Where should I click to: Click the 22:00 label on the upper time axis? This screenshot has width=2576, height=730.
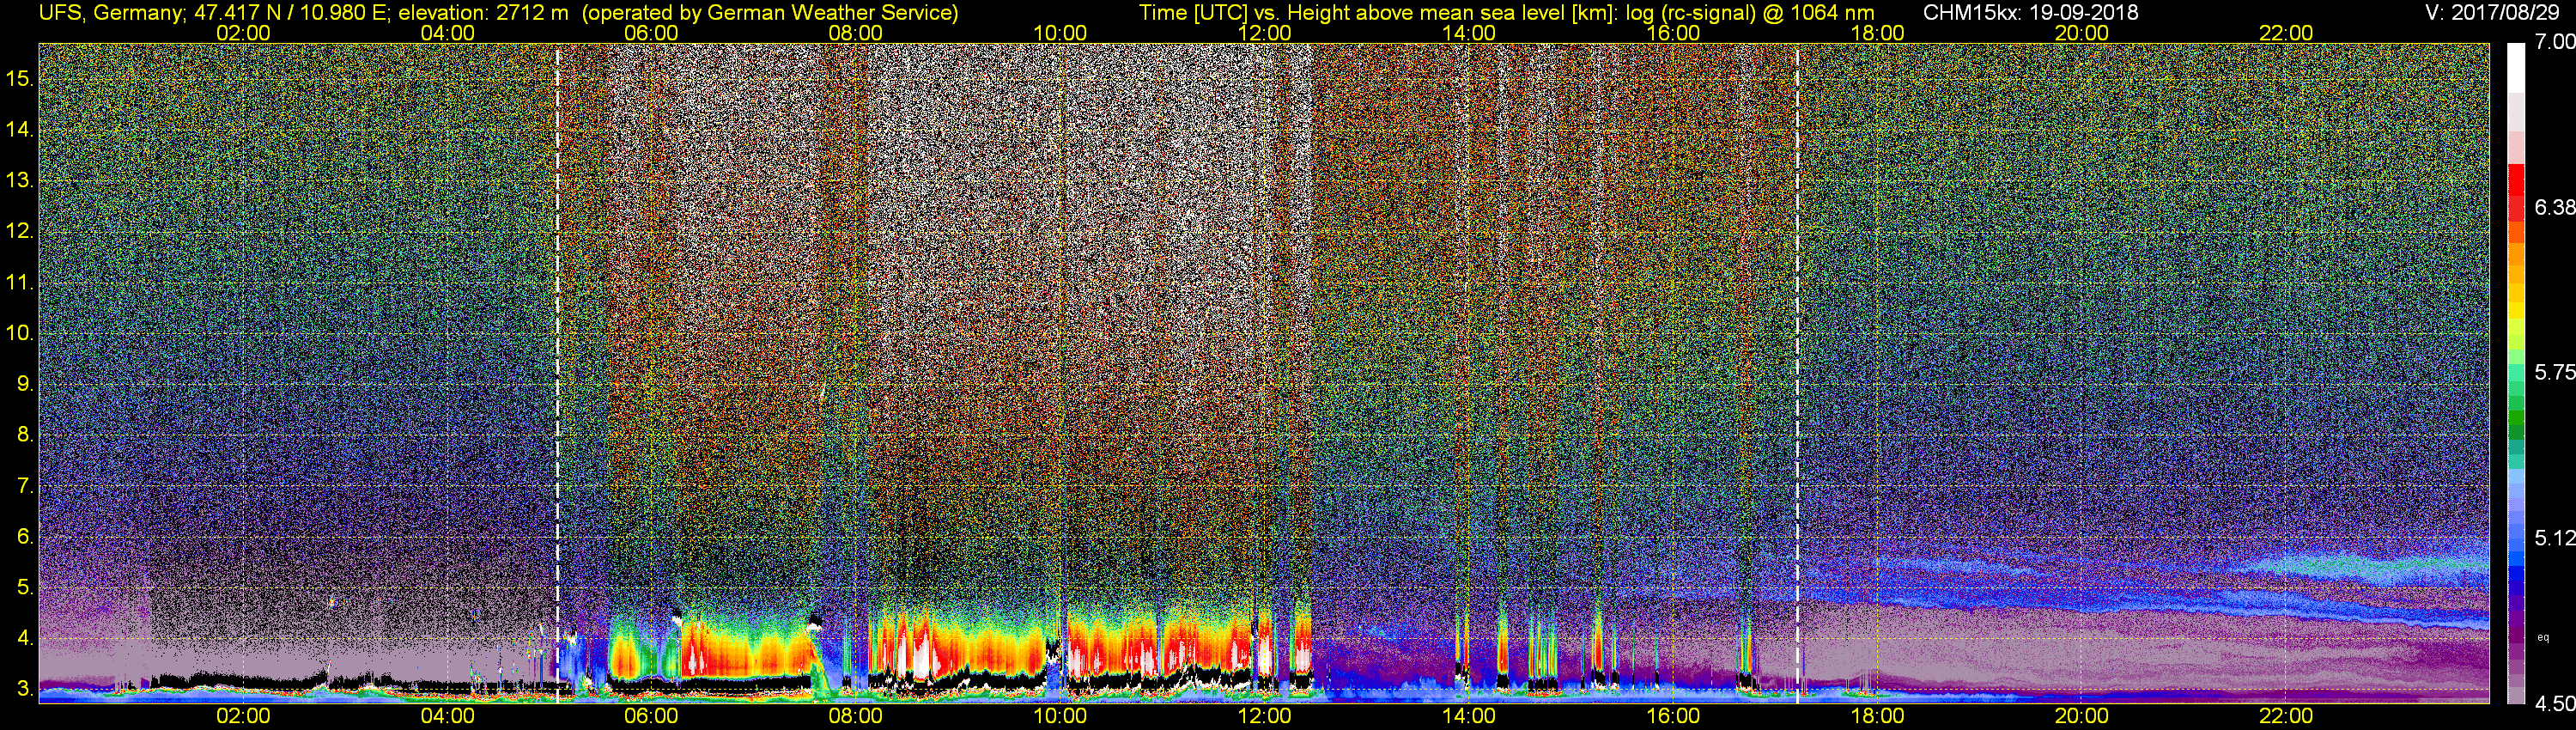[2286, 33]
